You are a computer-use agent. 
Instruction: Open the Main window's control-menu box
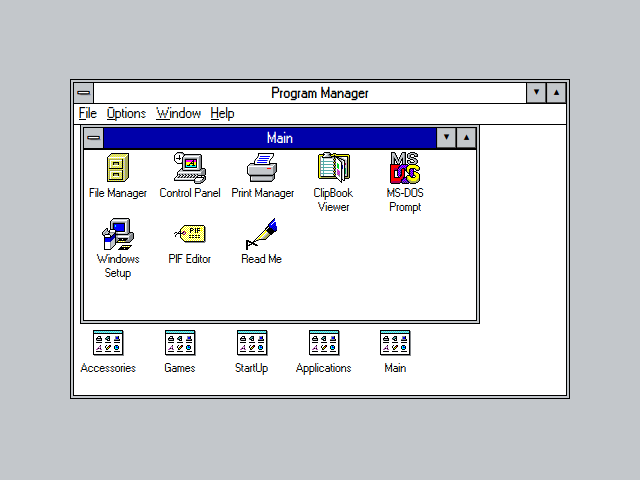point(93,138)
